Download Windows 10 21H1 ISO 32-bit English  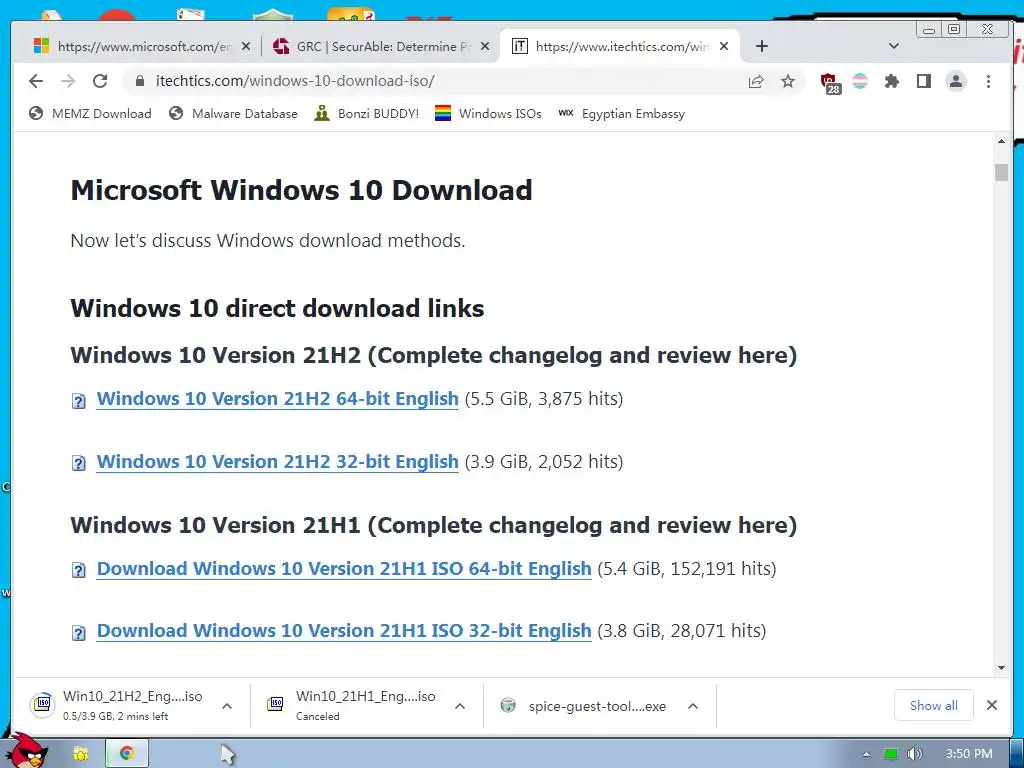point(344,631)
